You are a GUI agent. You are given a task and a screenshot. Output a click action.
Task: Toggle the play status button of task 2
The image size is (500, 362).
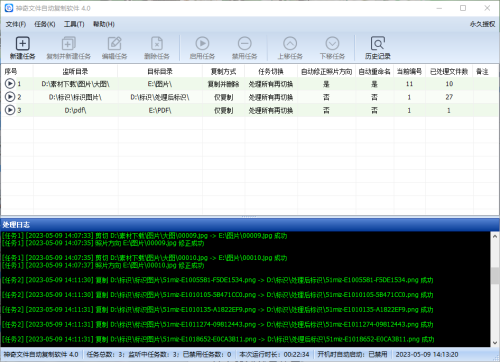coord(10,97)
